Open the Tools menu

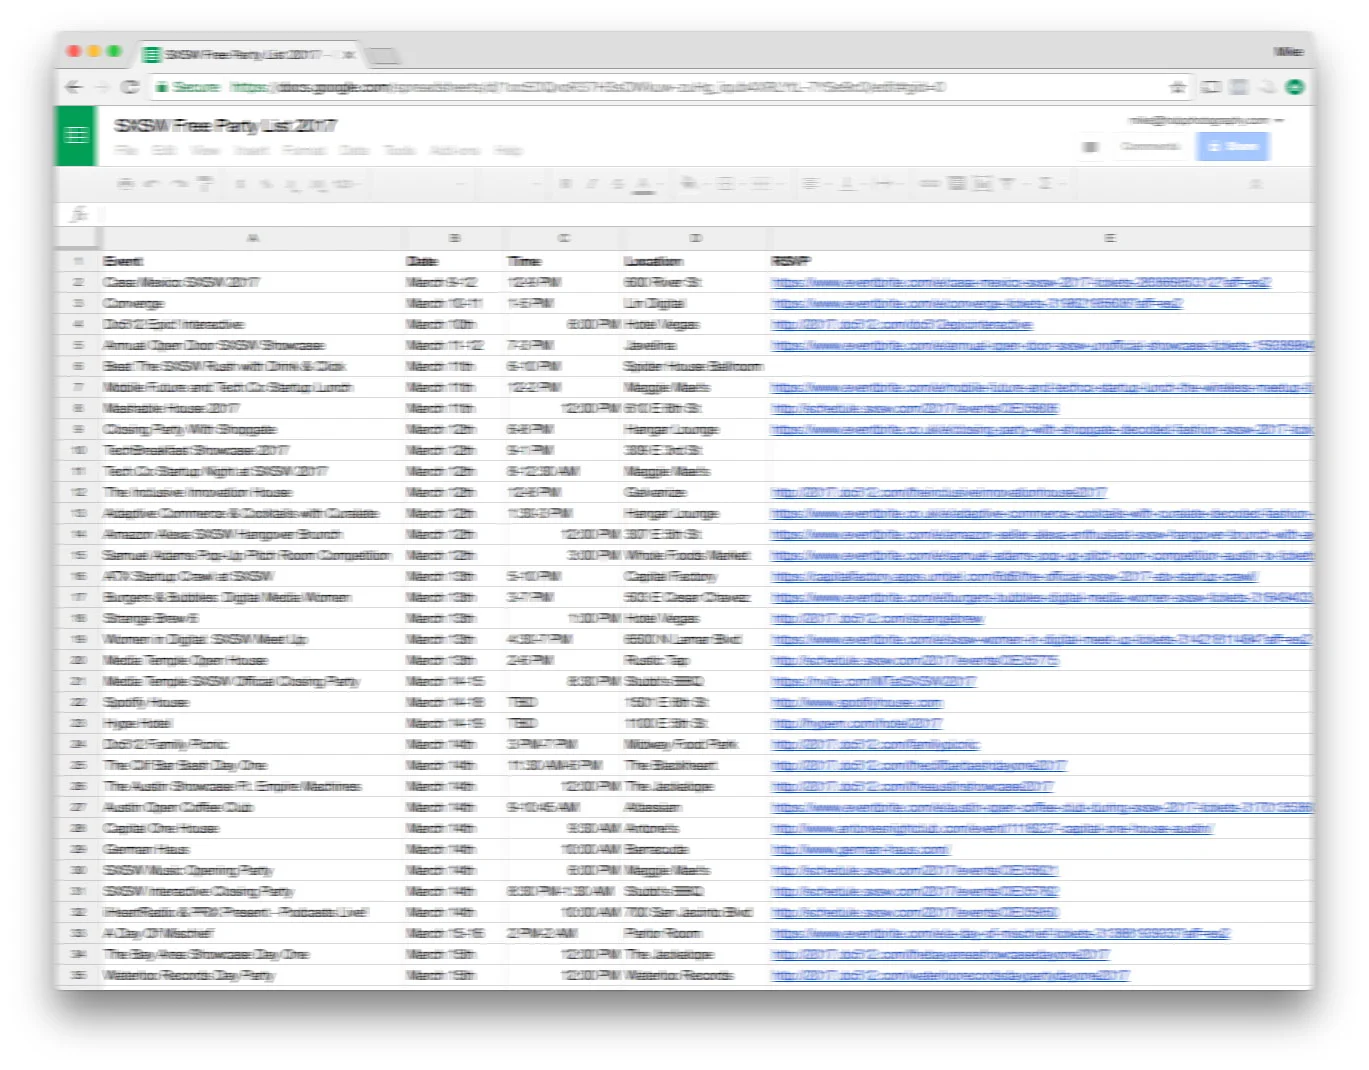pyautogui.click(x=400, y=150)
